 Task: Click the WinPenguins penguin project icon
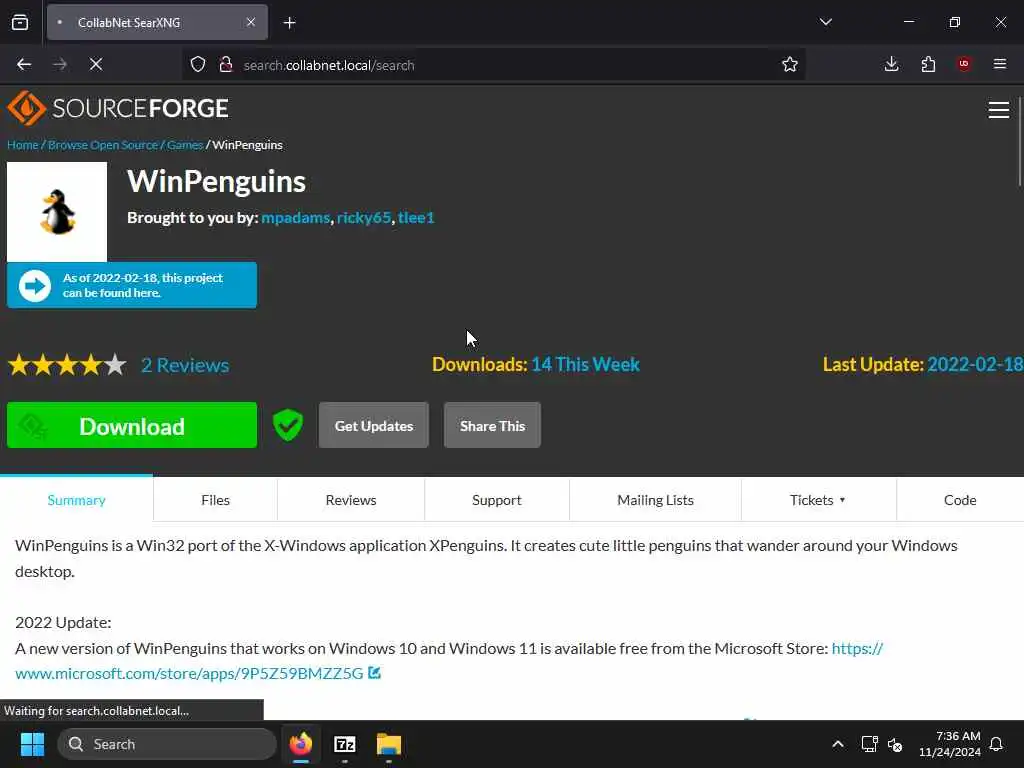click(57, 212)
